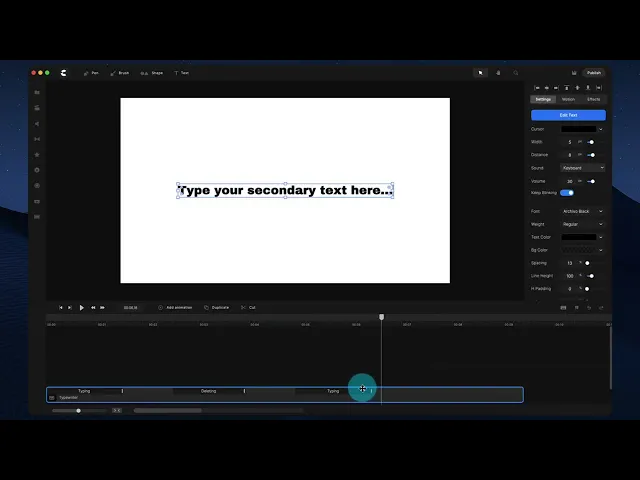Viewport: 640px width, 480px height.
Task: Switch to the Motion tab
Action: [x=568, y=99]
